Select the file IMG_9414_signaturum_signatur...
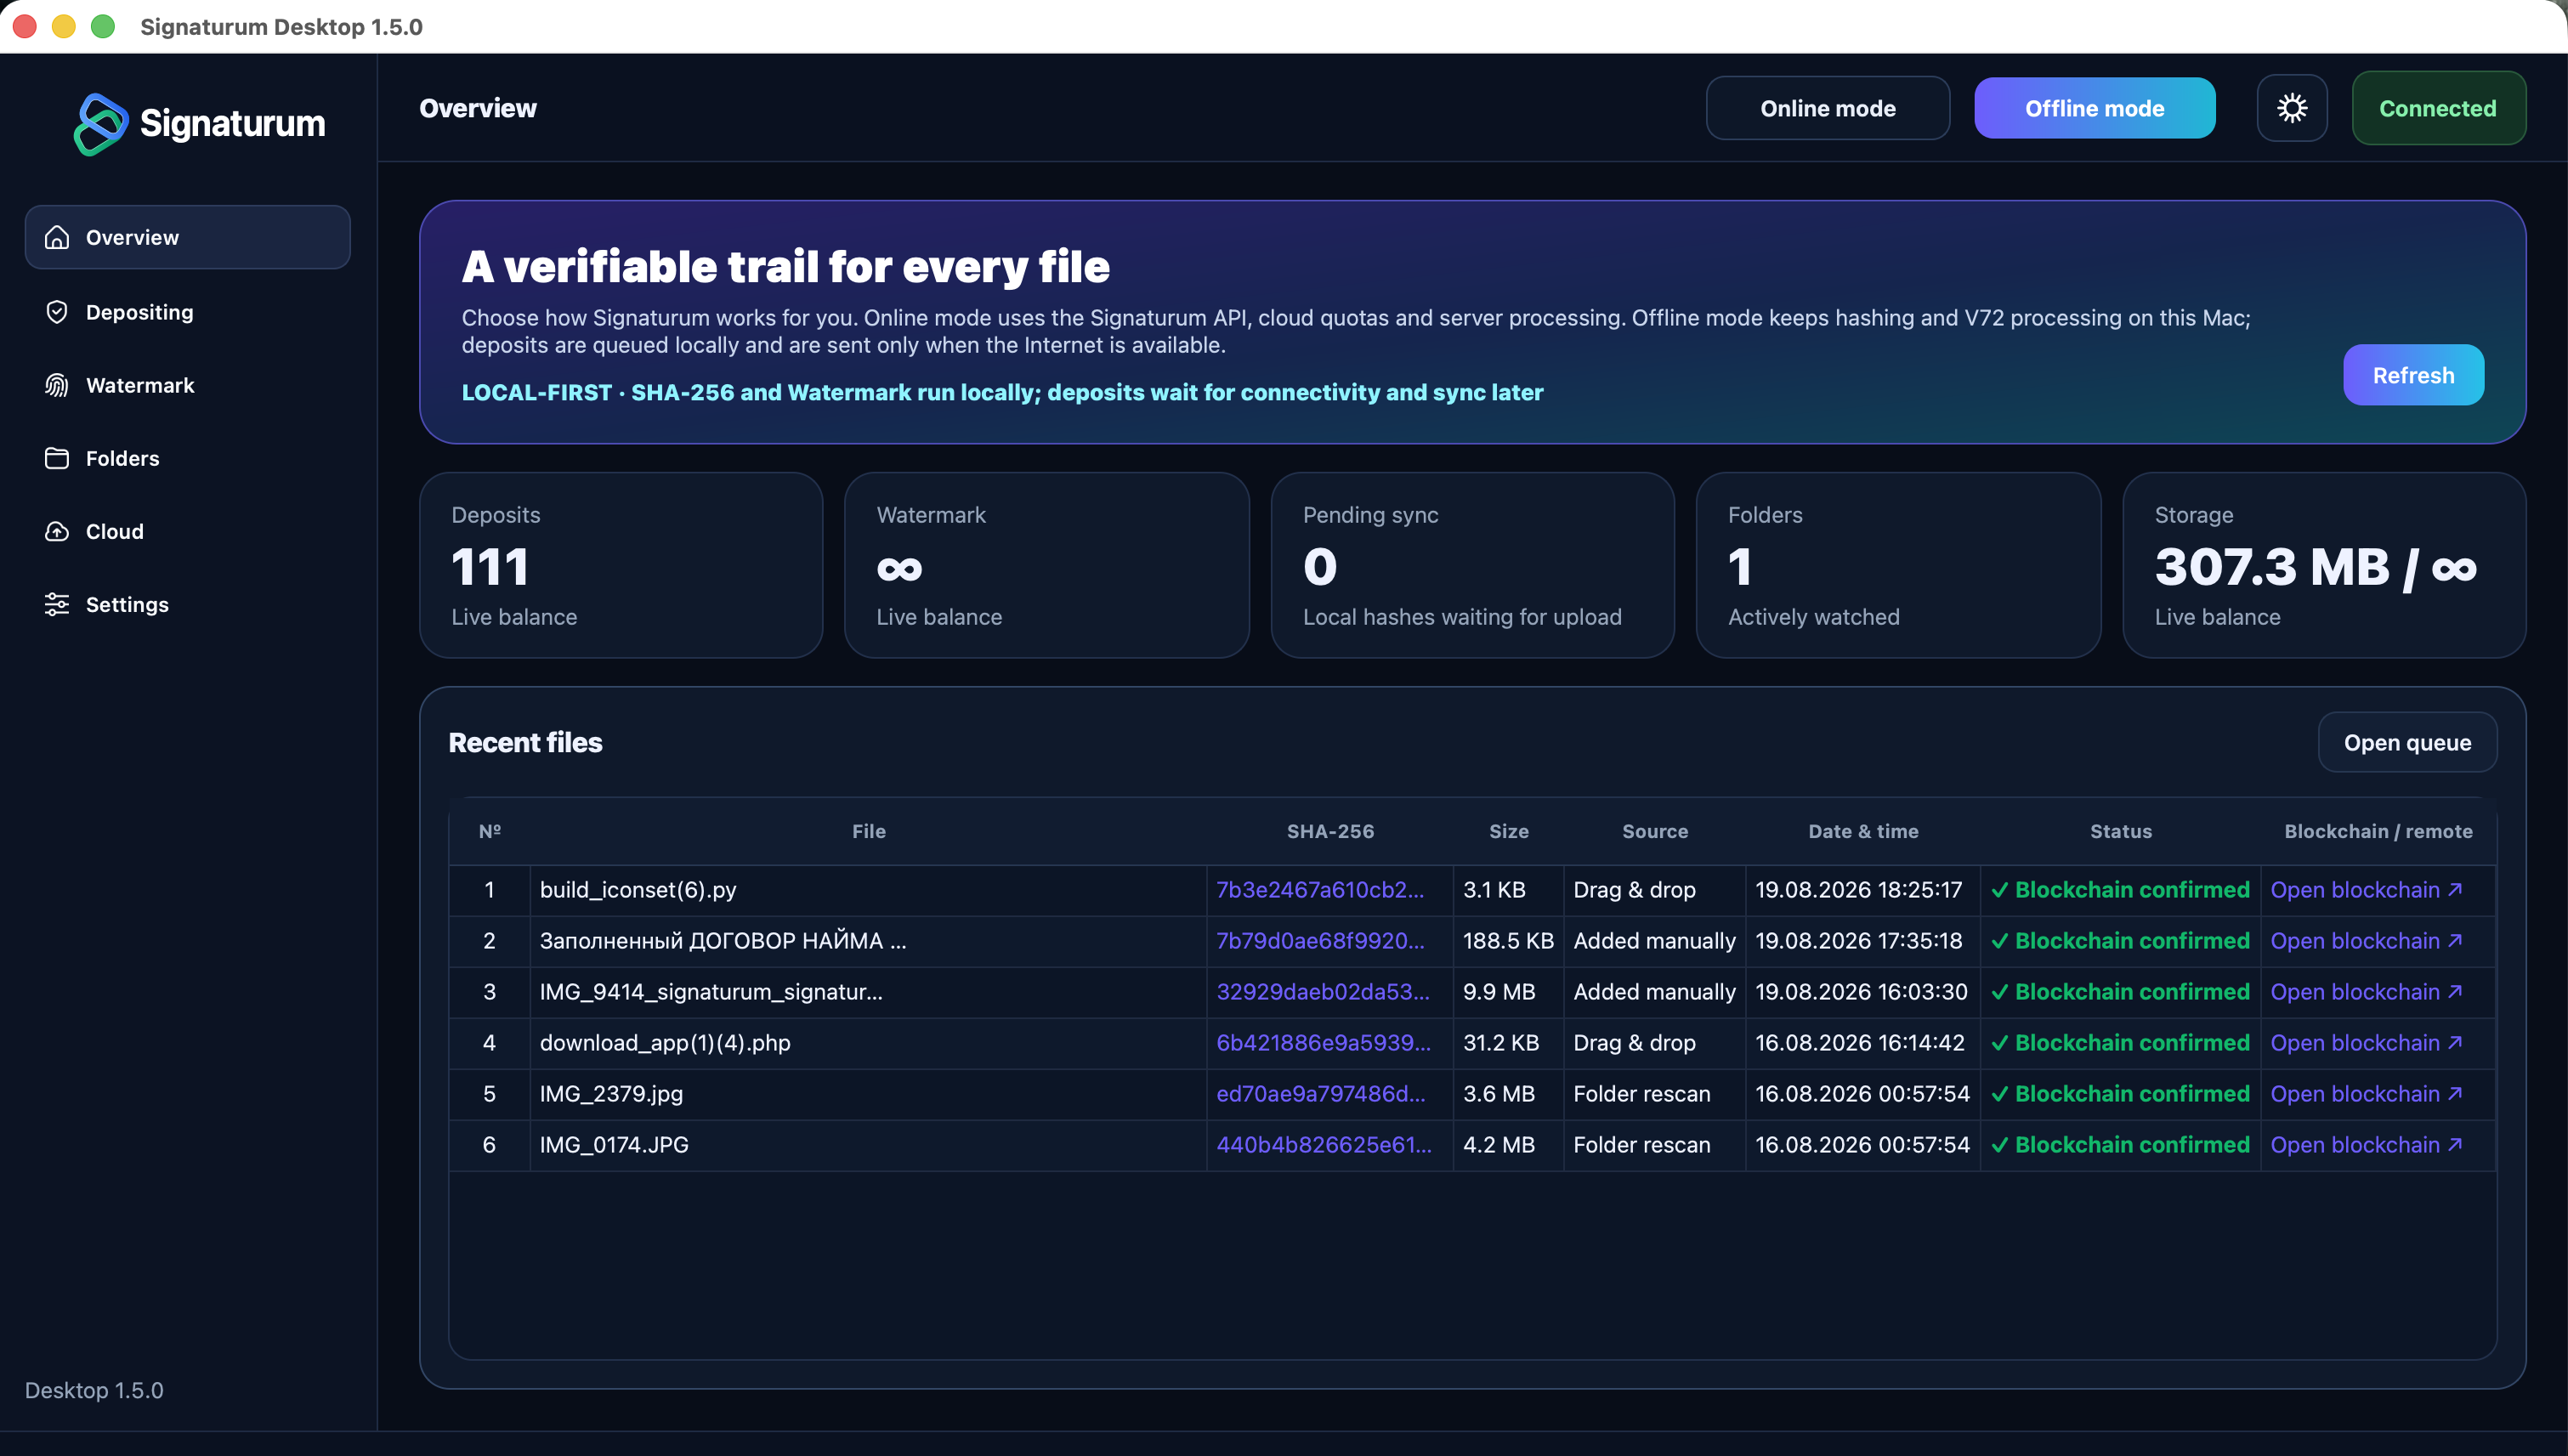2568x1456 pixels. pyautogui.click(x=711, y=992)
